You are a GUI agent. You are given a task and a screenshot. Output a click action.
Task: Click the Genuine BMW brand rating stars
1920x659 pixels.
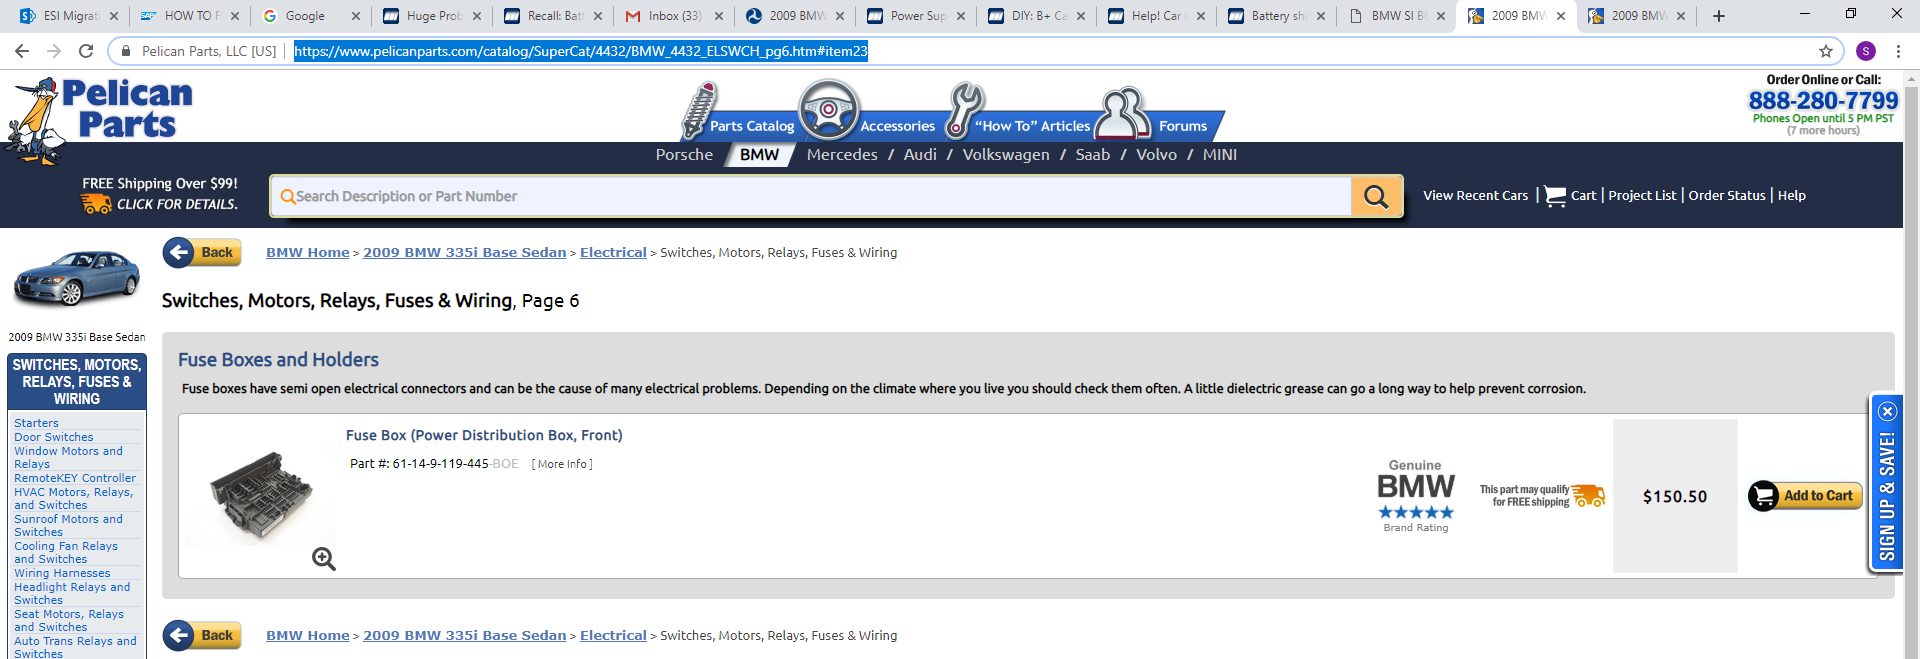click(x=1416, y=512)
